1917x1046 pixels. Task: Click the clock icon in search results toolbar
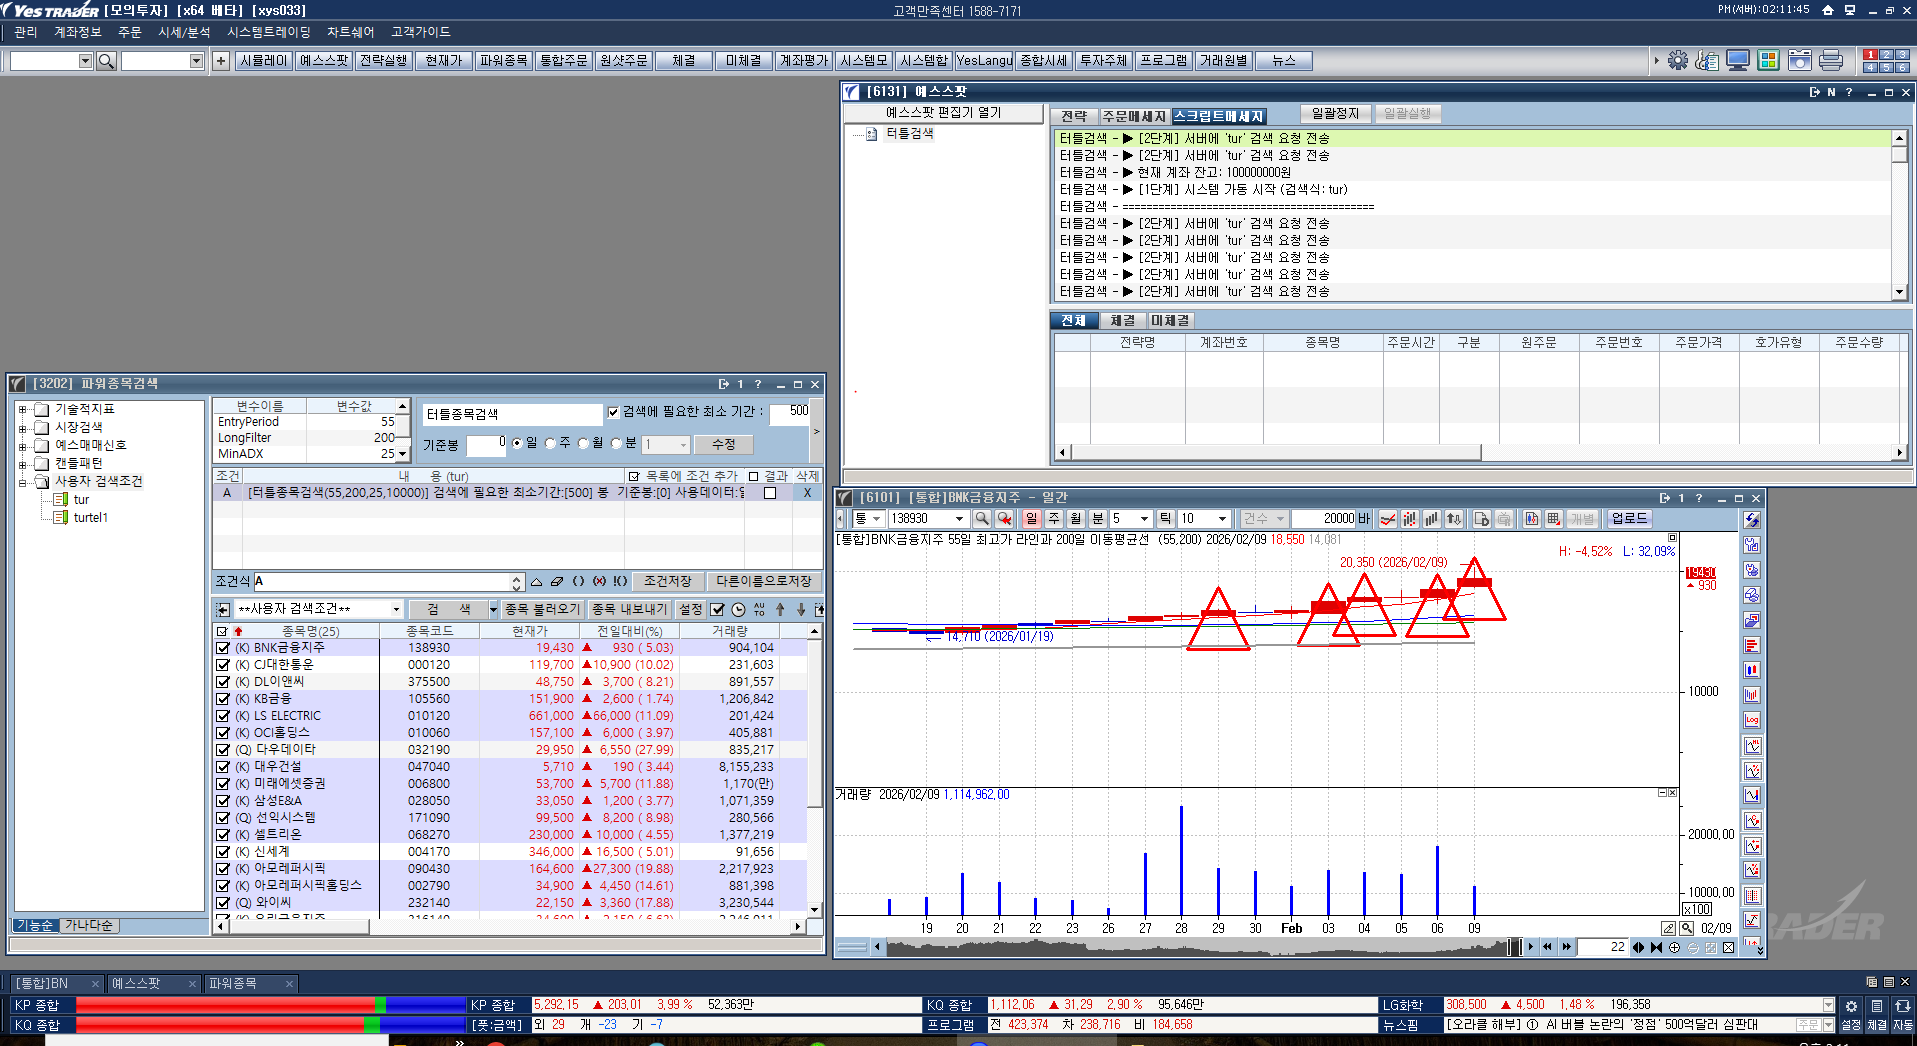point(738,609)
